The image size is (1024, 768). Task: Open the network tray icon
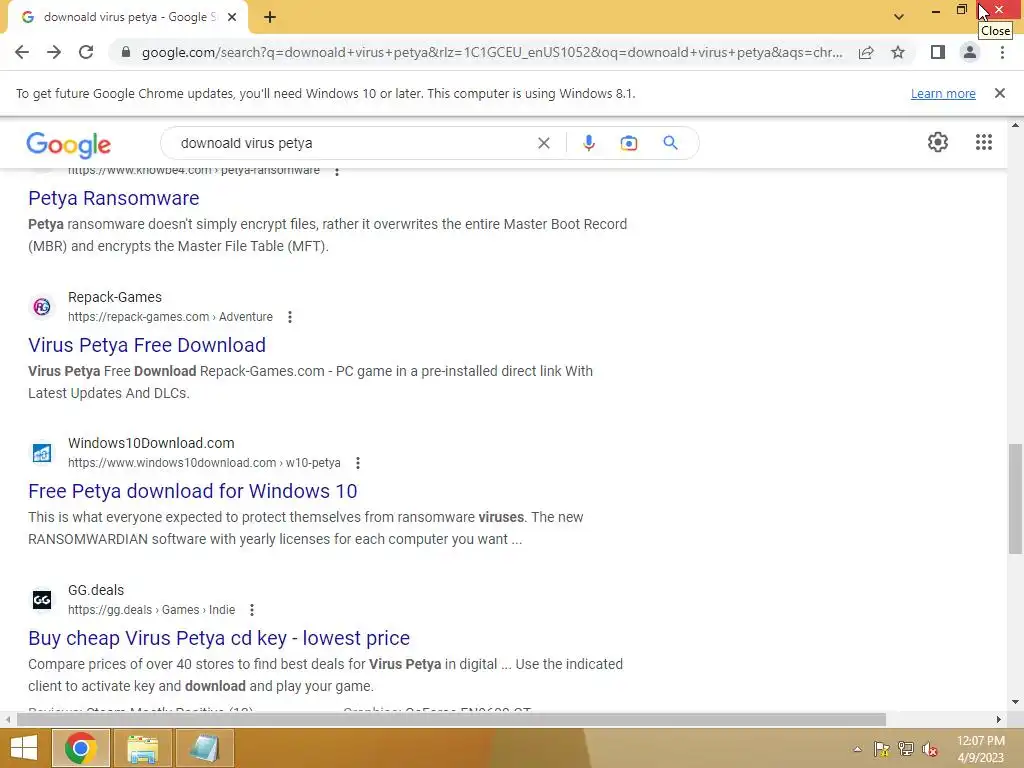pos(905,749)
